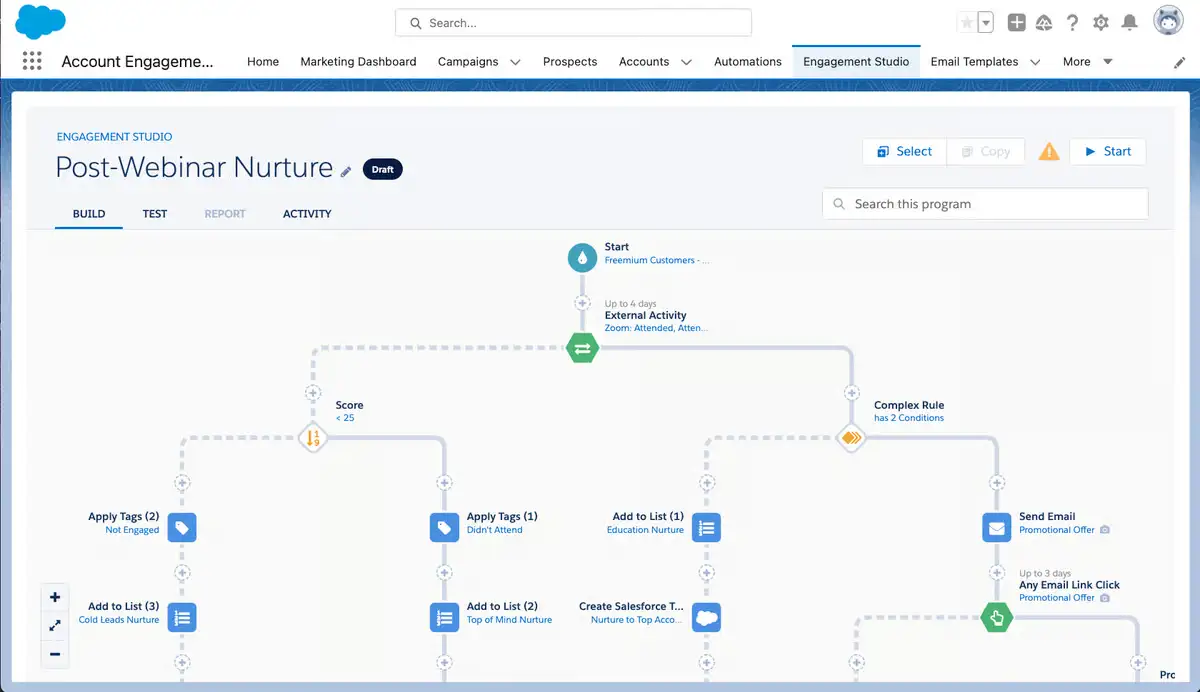Screen dimensions: 1200x692
Task: Expand the Campaigns navigation dropdown
Action: coord(515,61)
